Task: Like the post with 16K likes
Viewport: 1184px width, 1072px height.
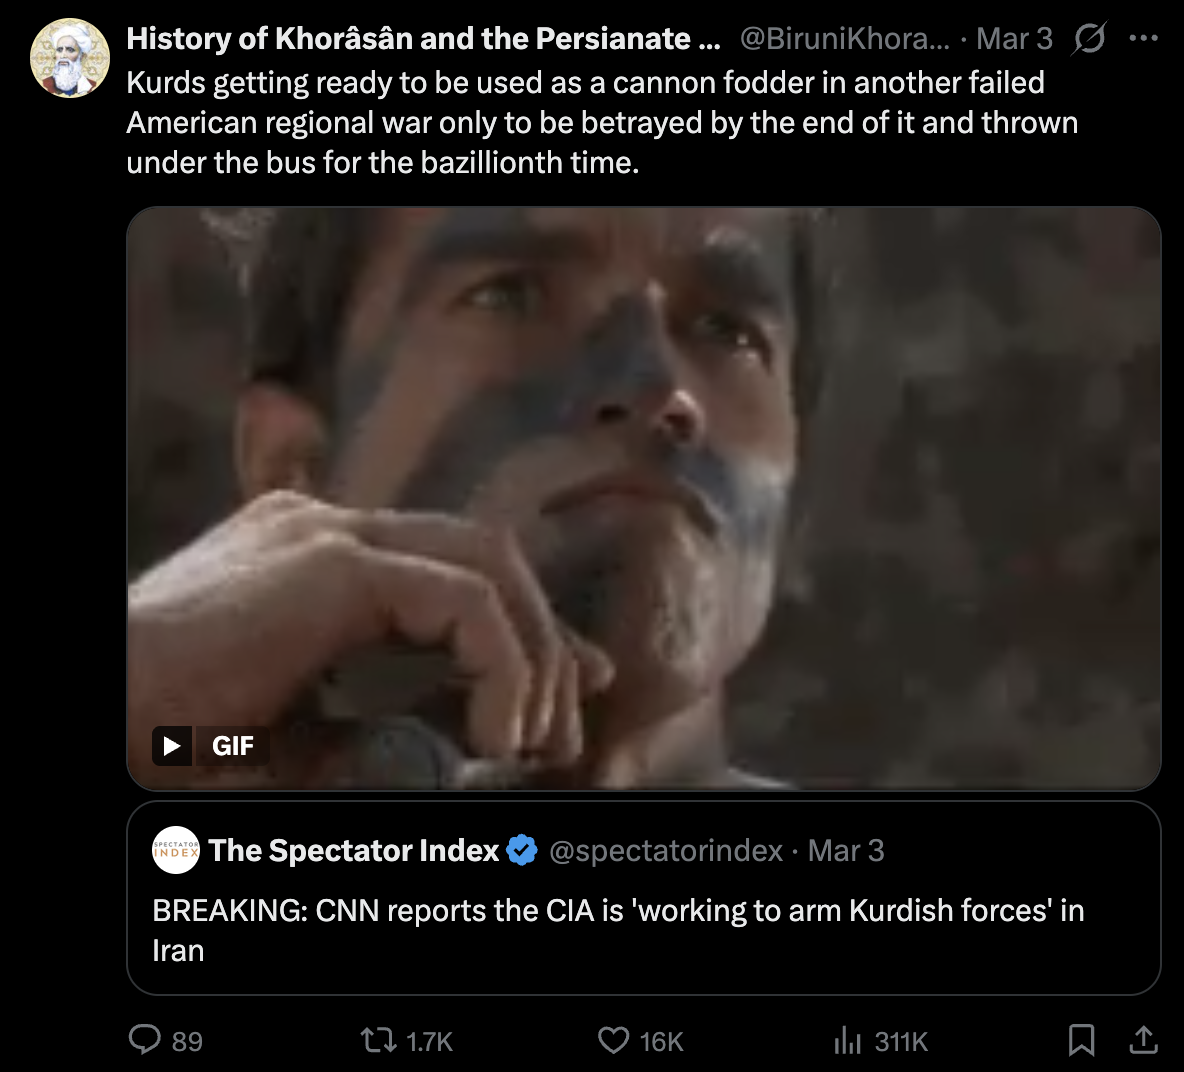Action: (614, 1041)
